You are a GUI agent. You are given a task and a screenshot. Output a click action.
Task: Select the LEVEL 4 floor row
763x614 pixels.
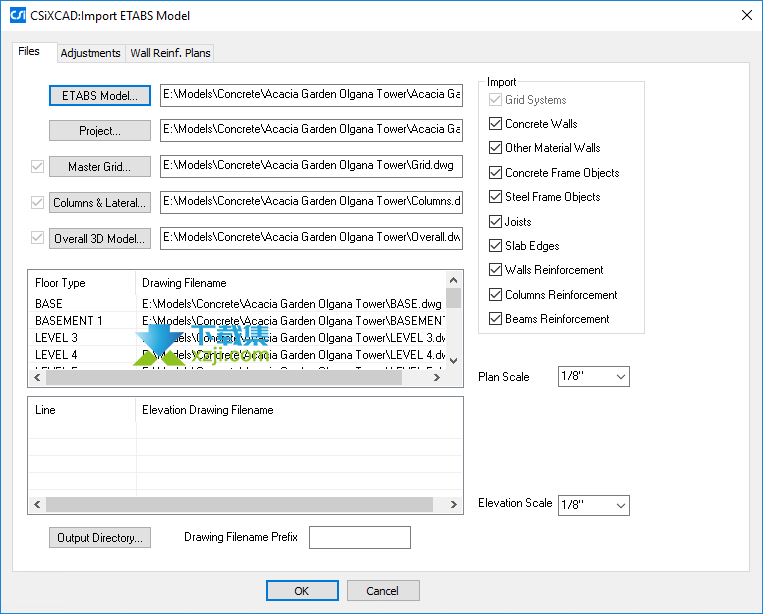coord(237,355)
